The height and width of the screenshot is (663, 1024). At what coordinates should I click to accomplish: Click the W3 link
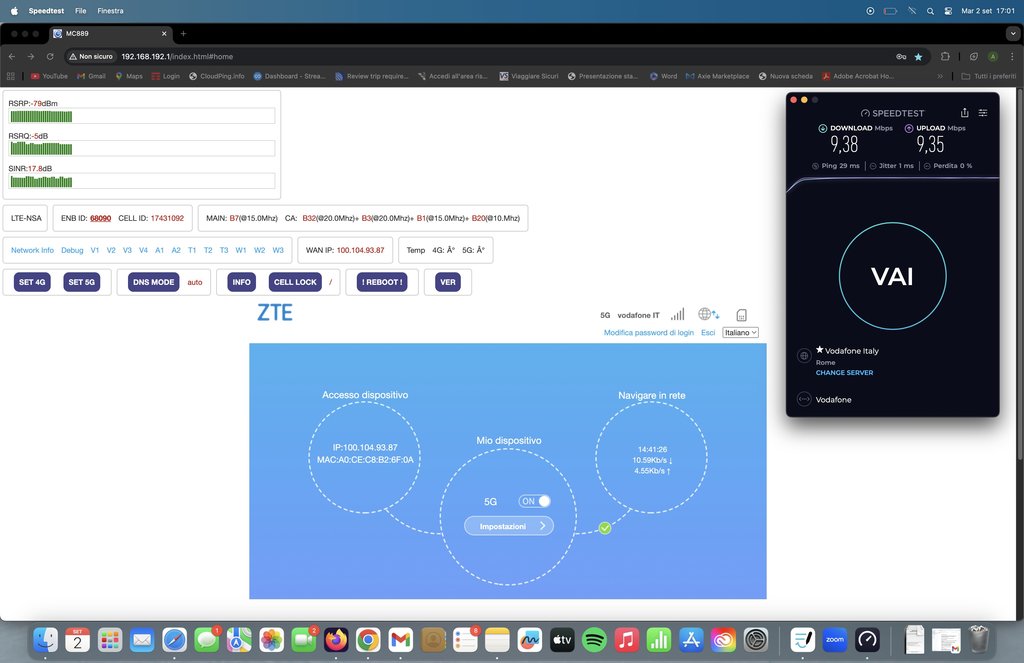(x=278, y=250)
